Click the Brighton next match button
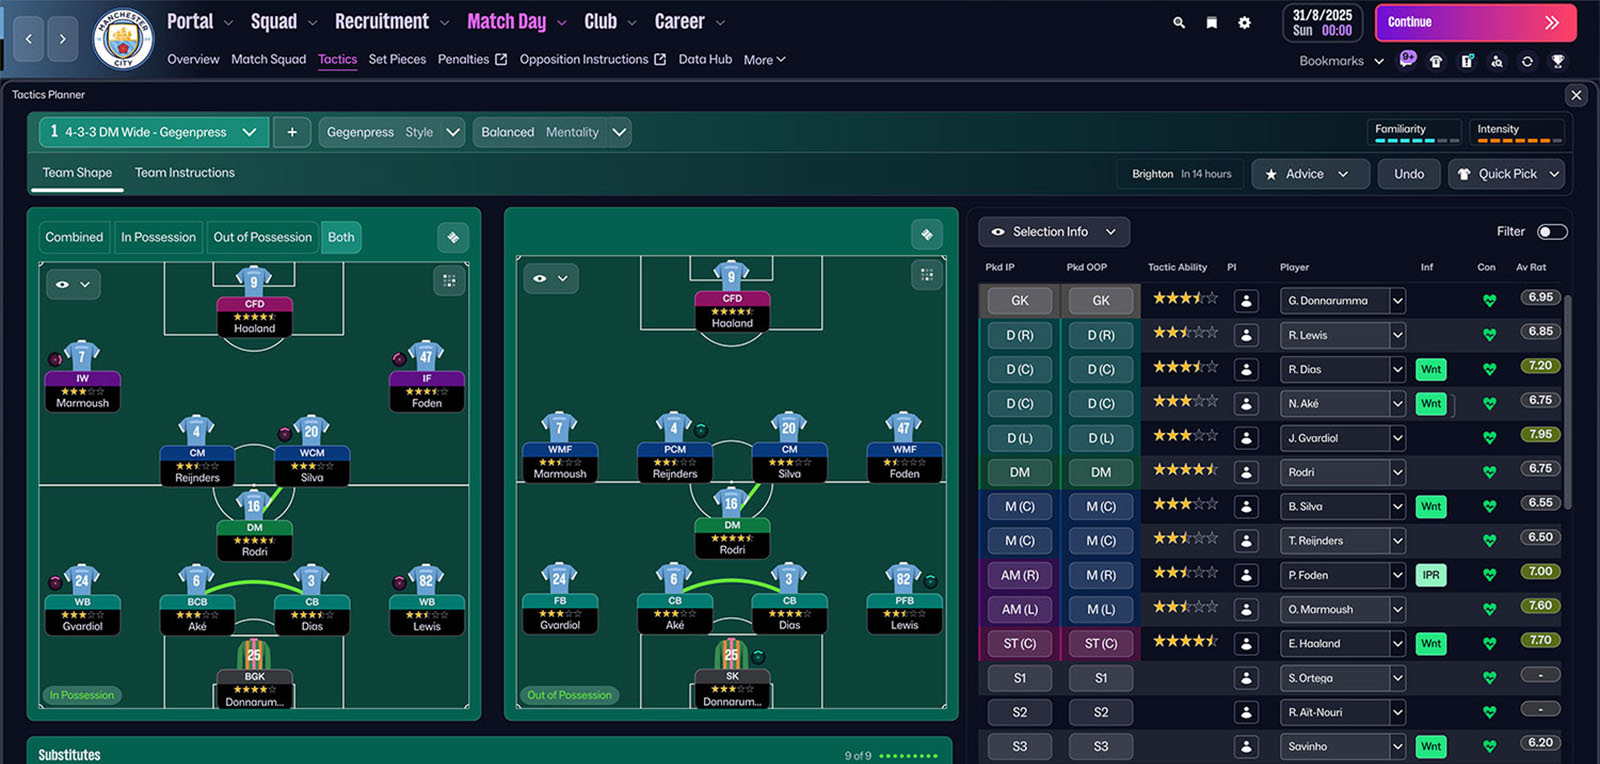This screenshot has width=1600, height=764. coord(1181,174)
